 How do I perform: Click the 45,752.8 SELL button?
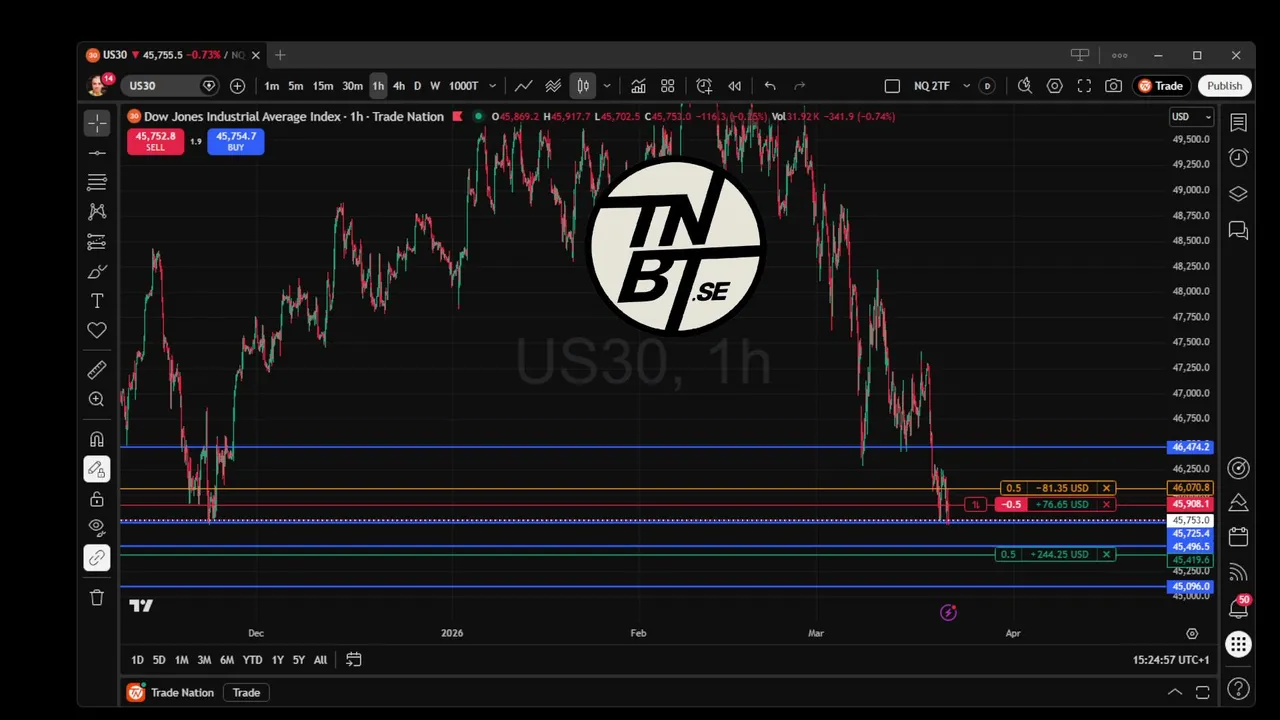click(155, 141)
